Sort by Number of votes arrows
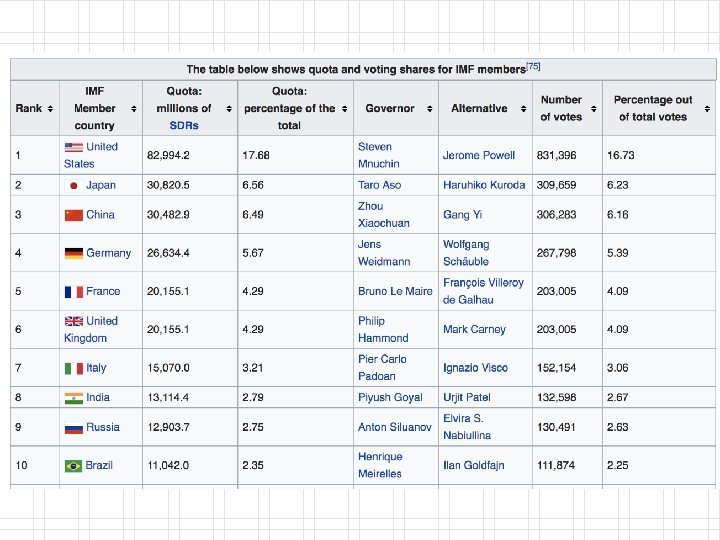This screenshot has height=540, width=720. 594,108
